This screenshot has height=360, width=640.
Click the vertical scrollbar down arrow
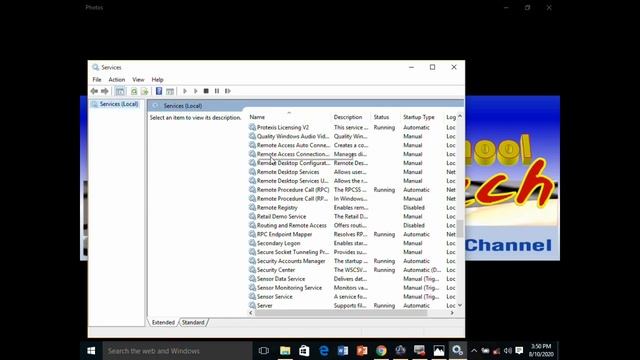point(460,305)
